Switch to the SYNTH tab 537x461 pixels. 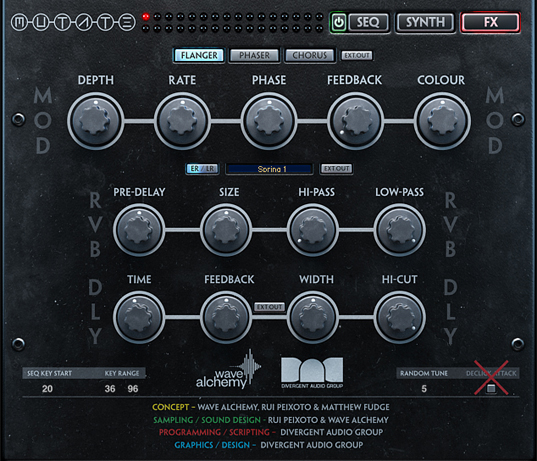(425, 23)
